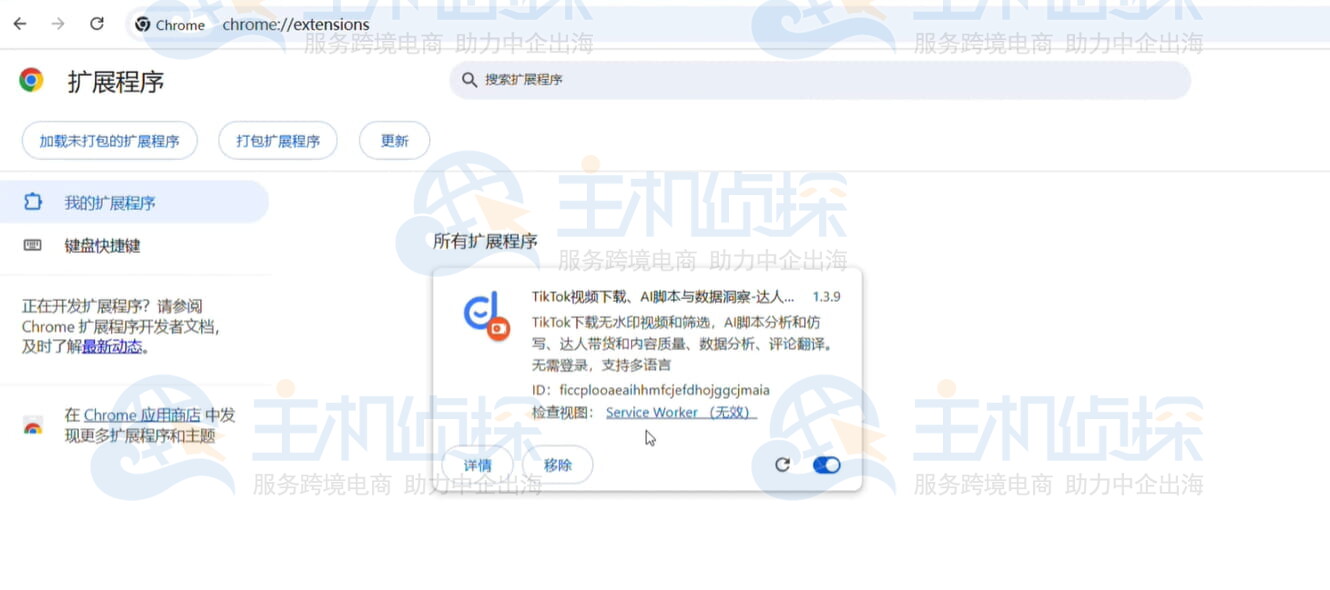Click the 移除 button on extension card

pyautogui.click(x=558, y=465)
